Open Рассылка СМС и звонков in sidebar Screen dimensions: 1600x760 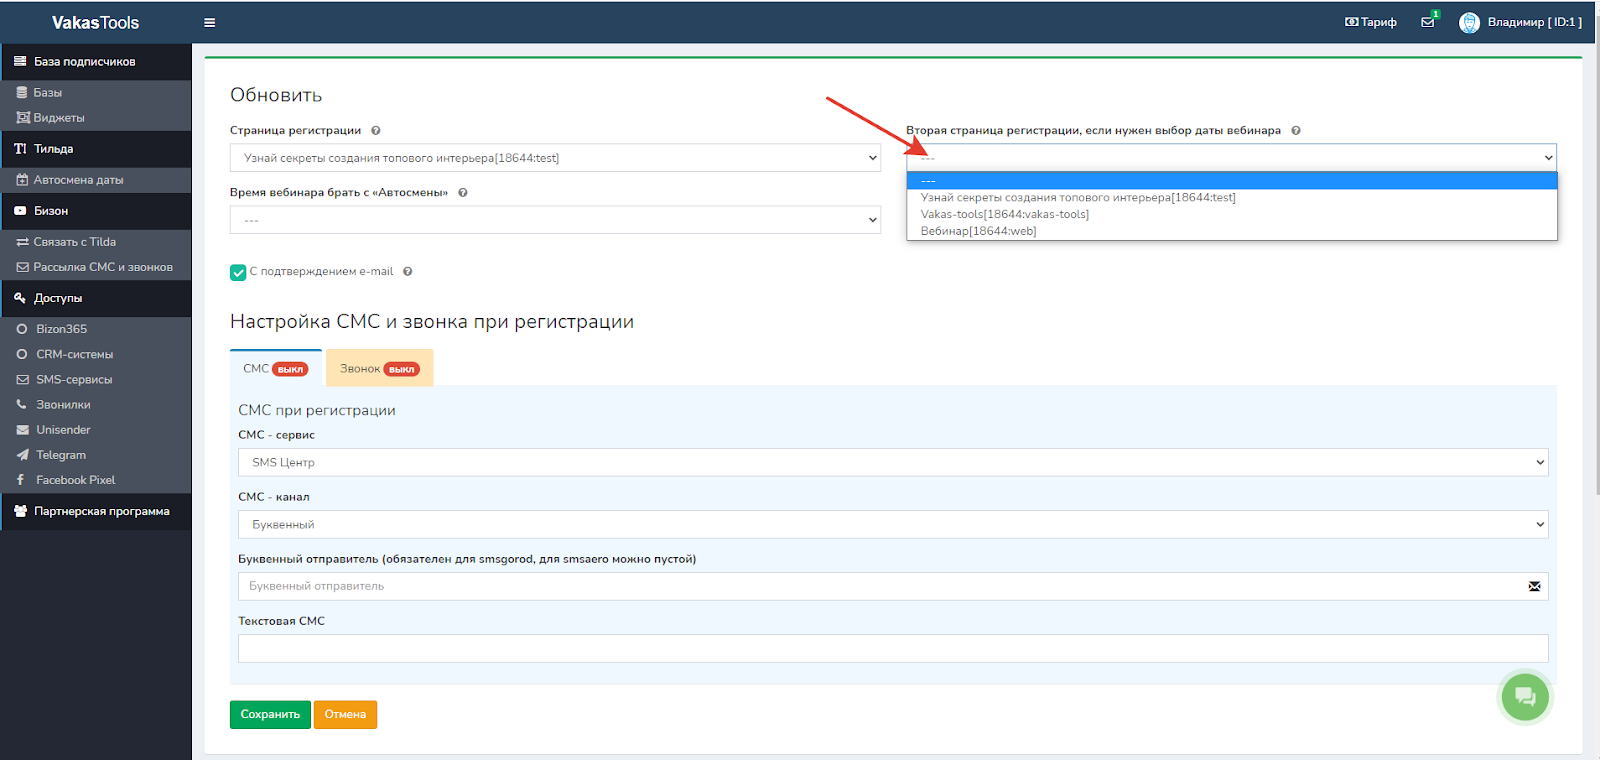coord(102,267)
